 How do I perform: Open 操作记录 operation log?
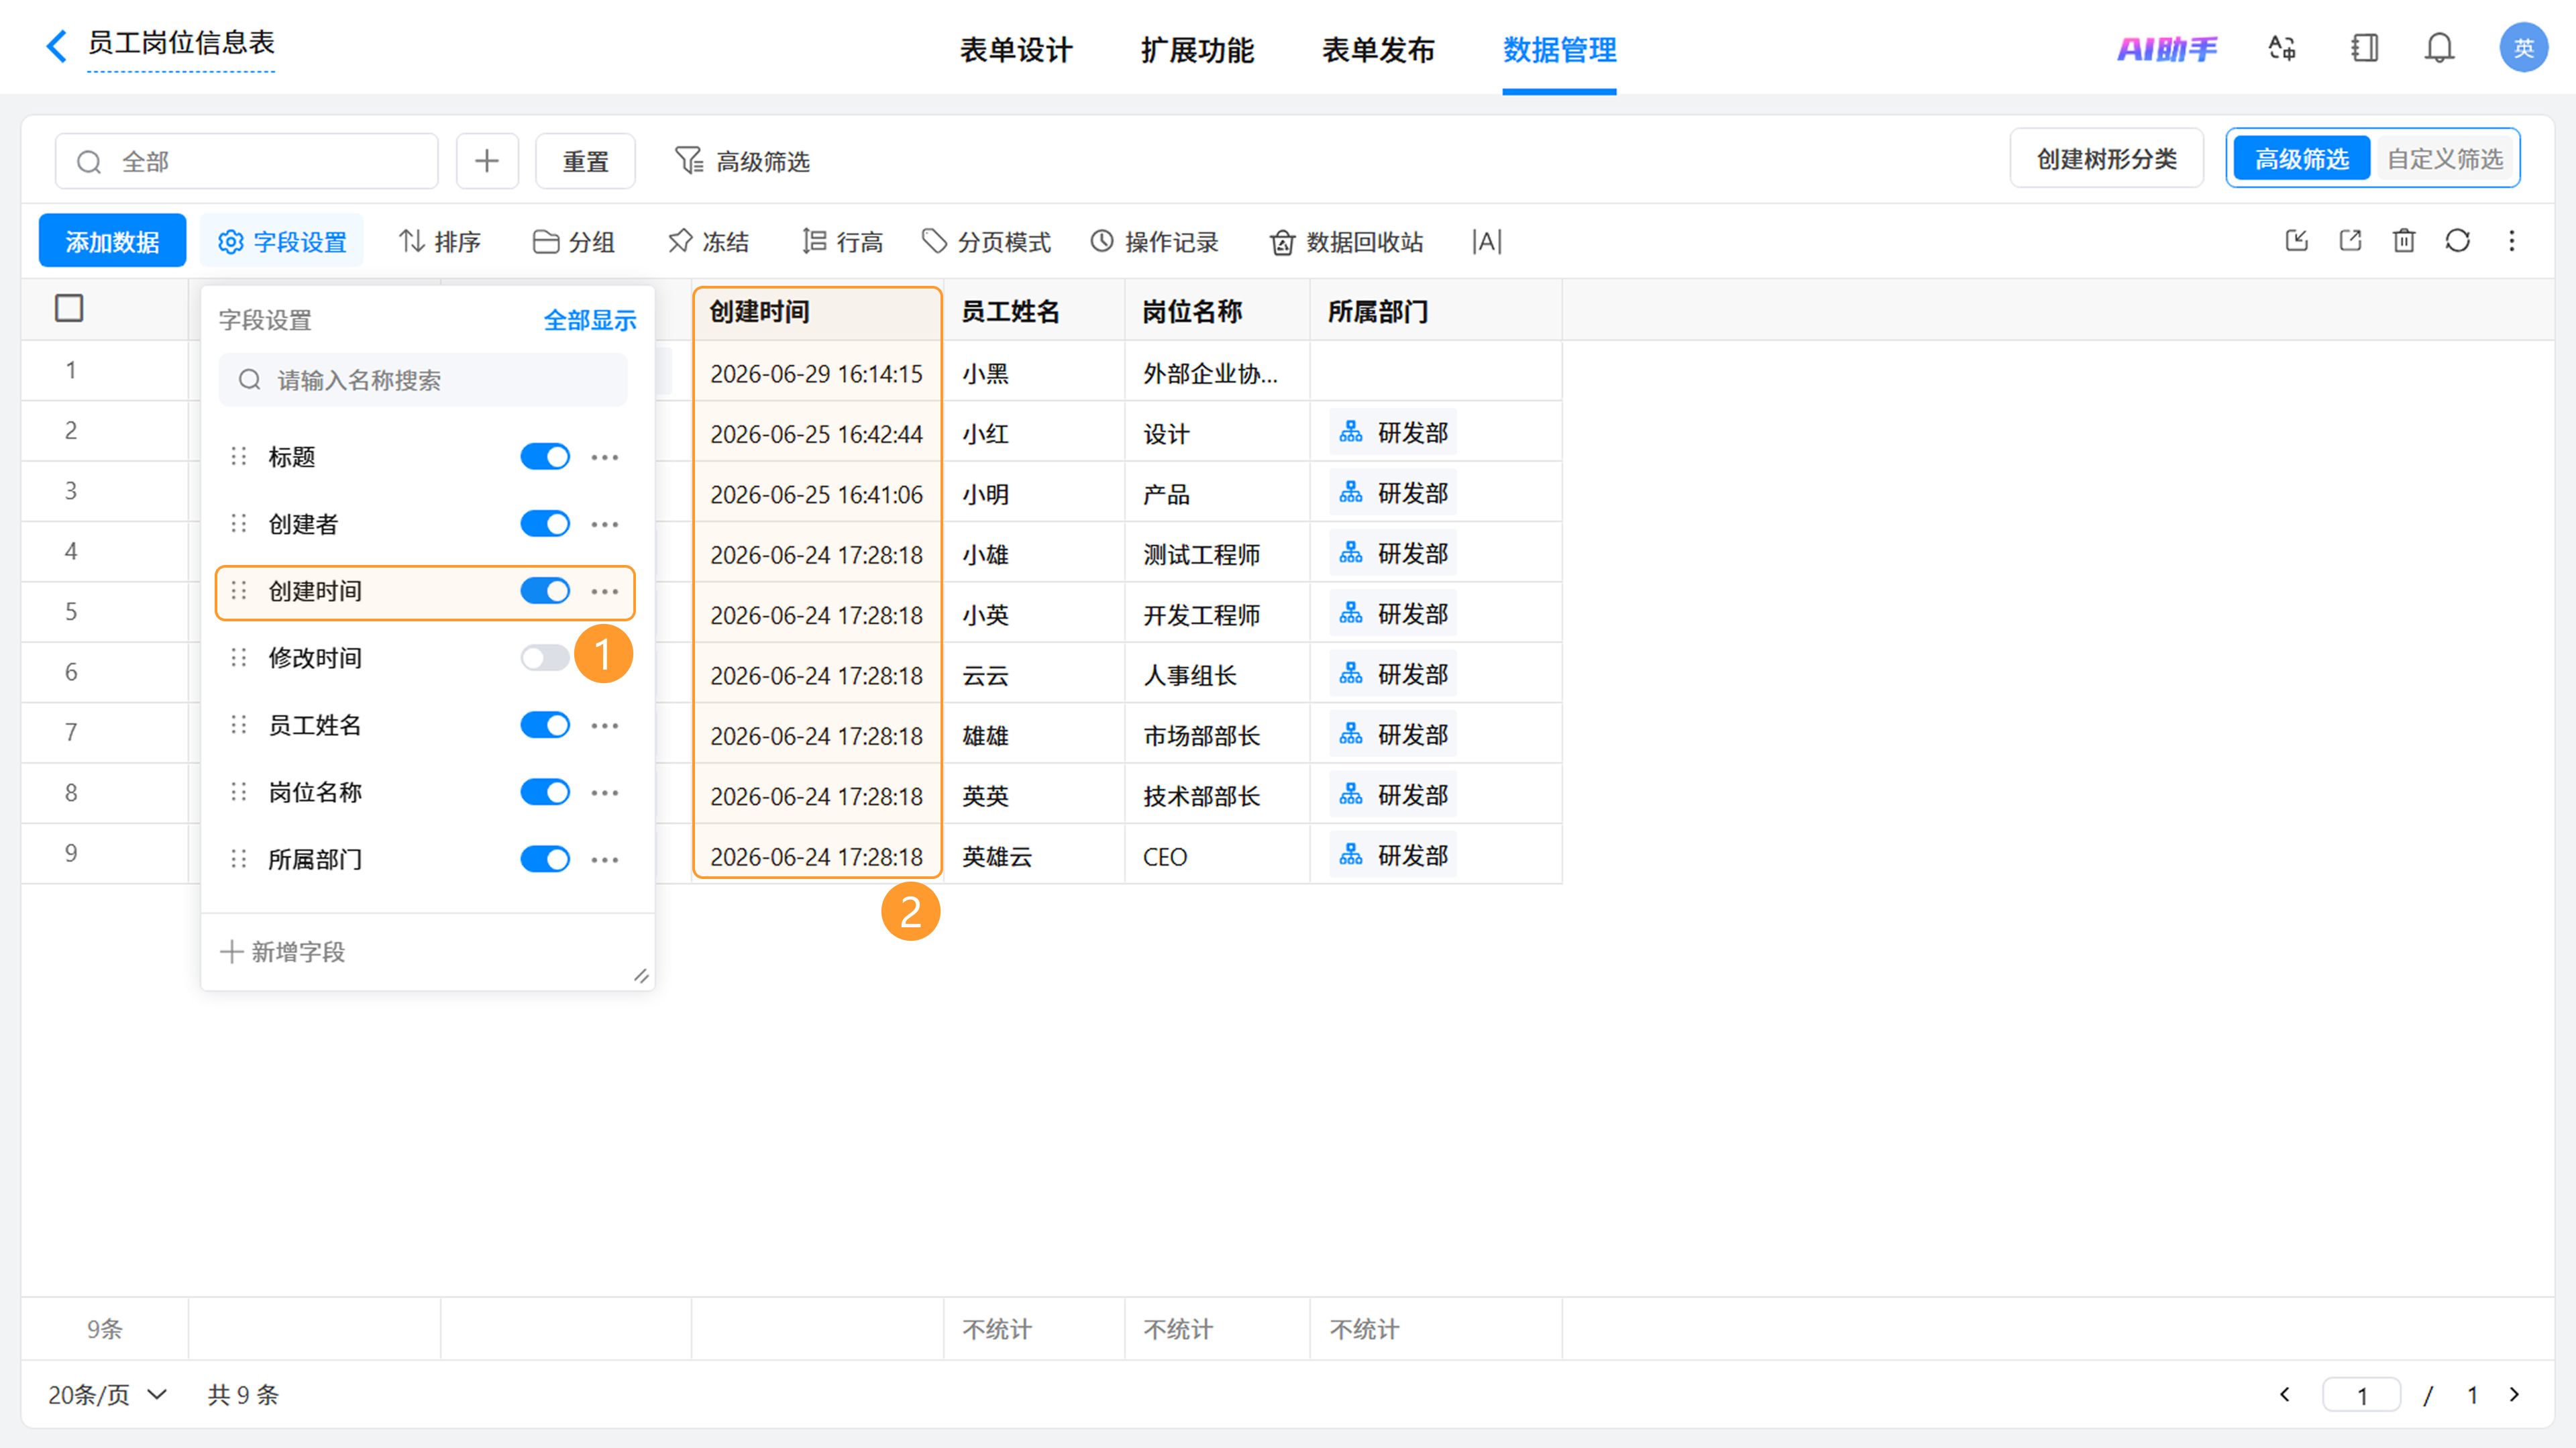1154,241
